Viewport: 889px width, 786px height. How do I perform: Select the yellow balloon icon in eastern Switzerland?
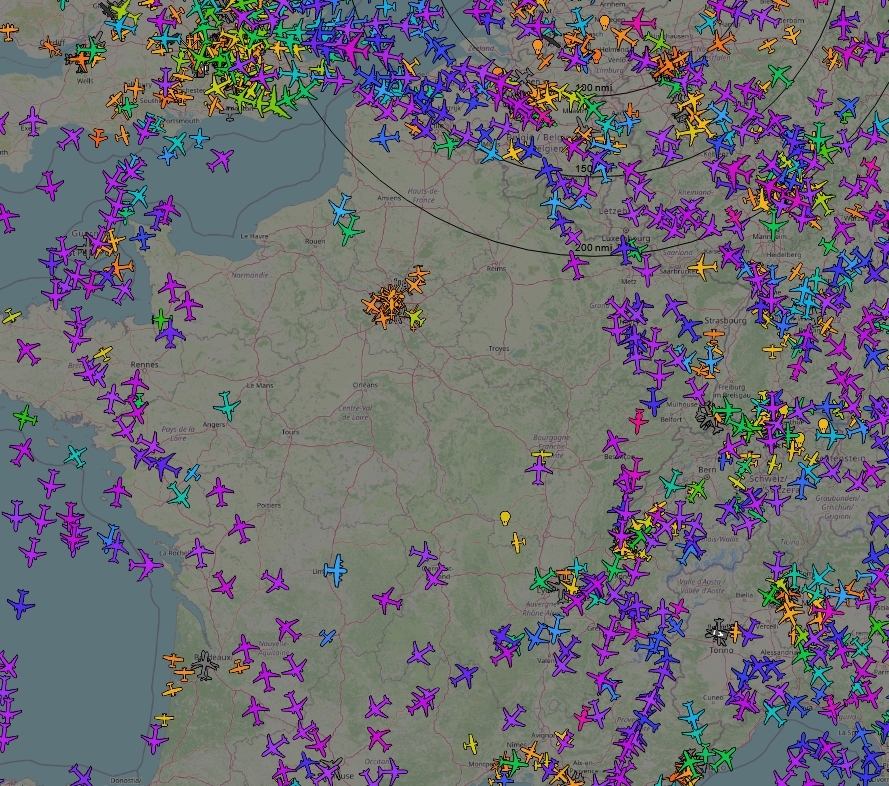[823, 424]
